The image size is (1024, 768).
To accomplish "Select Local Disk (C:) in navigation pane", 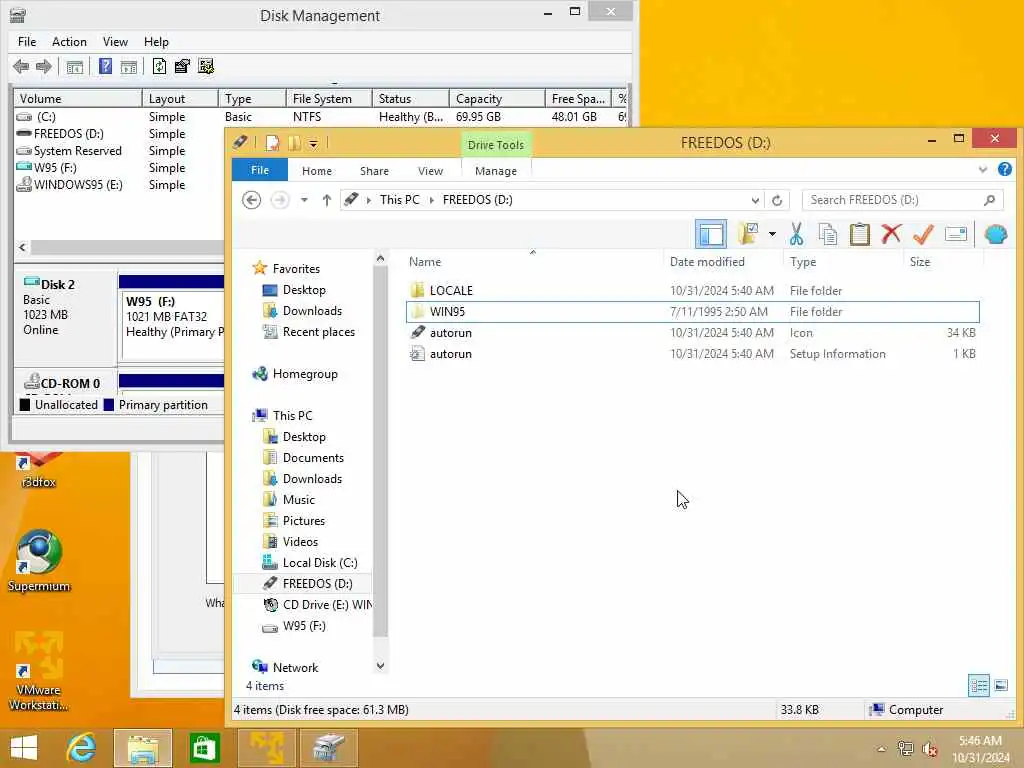I will (310, 562).
